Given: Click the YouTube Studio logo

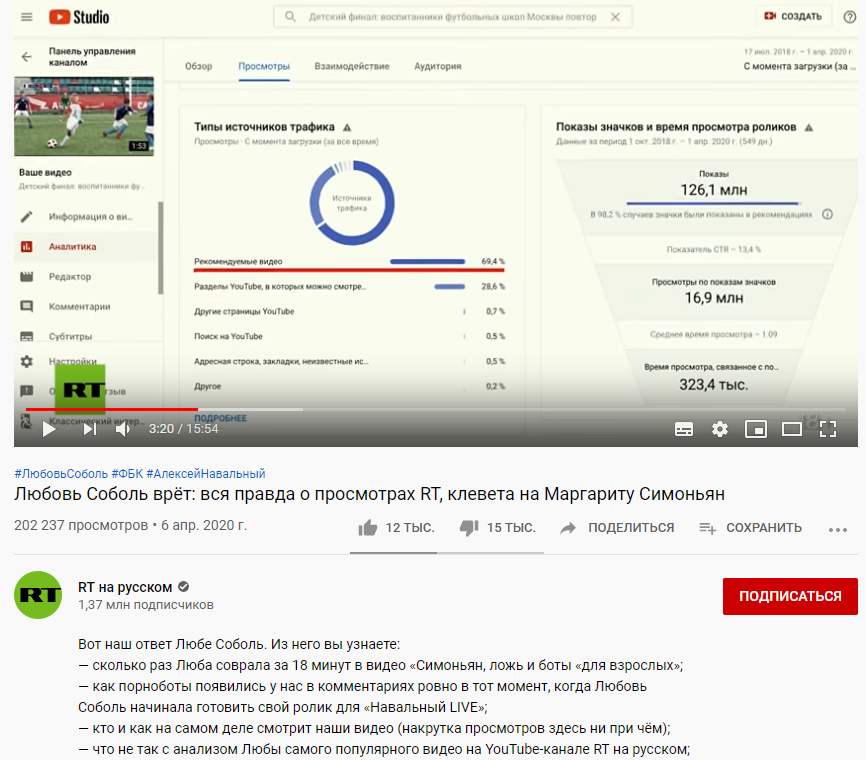Looking at the screenshot, I should [x=79, y=17].
